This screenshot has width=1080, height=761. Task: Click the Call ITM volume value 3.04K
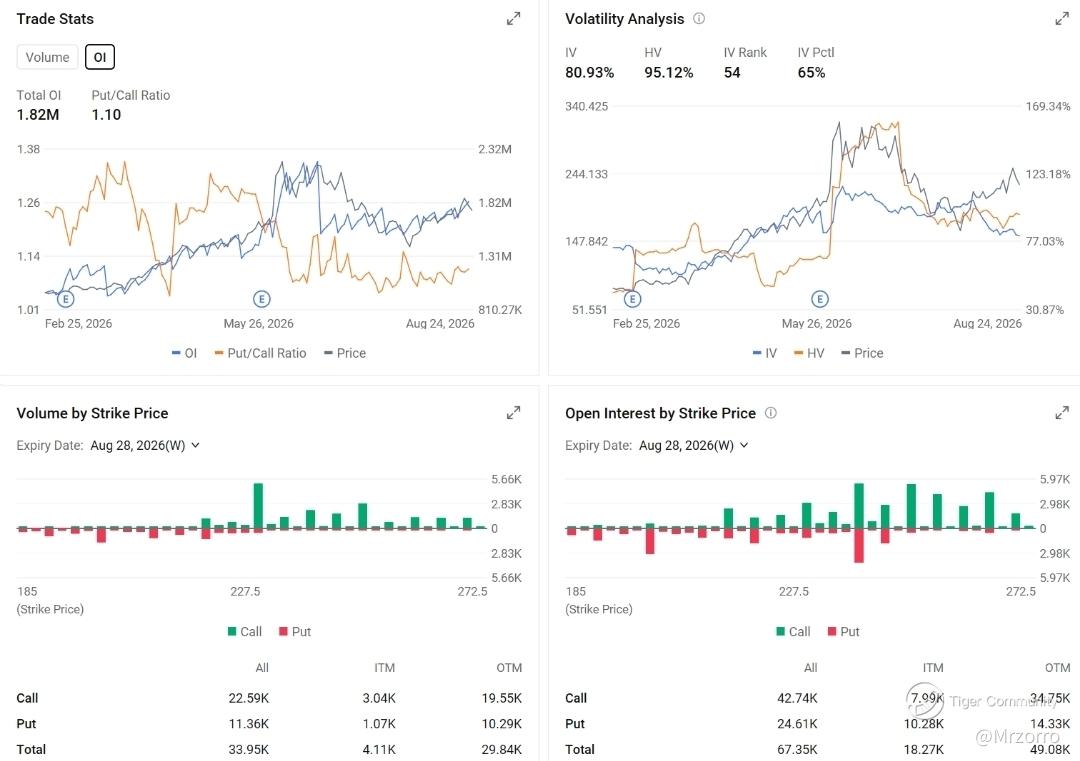379,698
